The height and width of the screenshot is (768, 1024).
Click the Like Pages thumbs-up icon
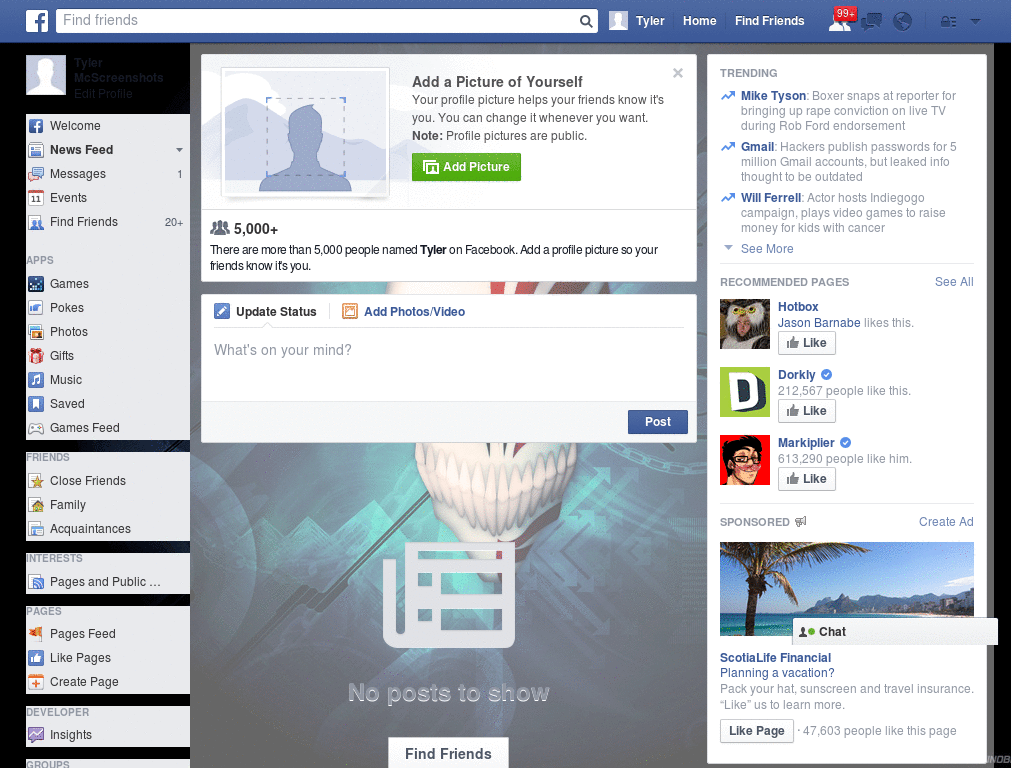36,658
